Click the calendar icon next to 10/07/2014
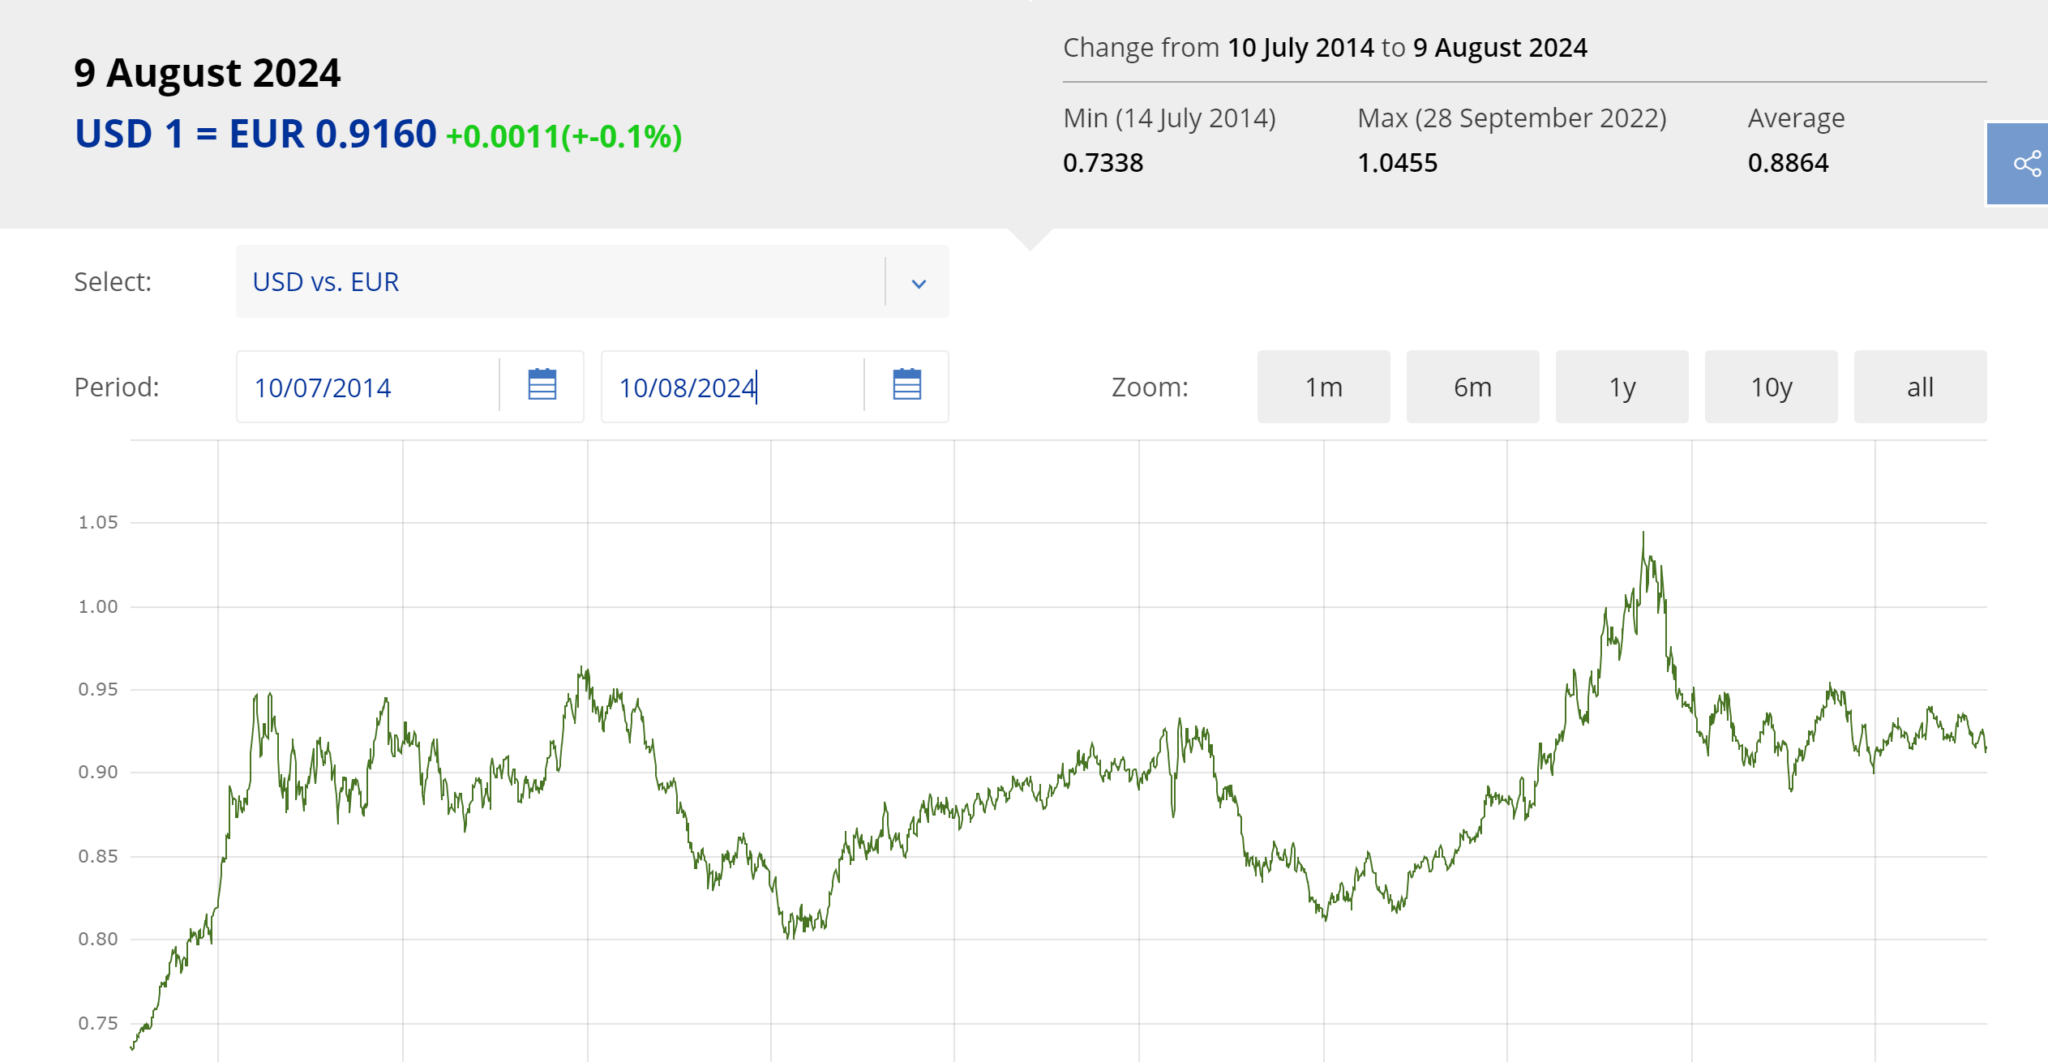This screenshot has height=1062, width=2048. click(541, 385)
